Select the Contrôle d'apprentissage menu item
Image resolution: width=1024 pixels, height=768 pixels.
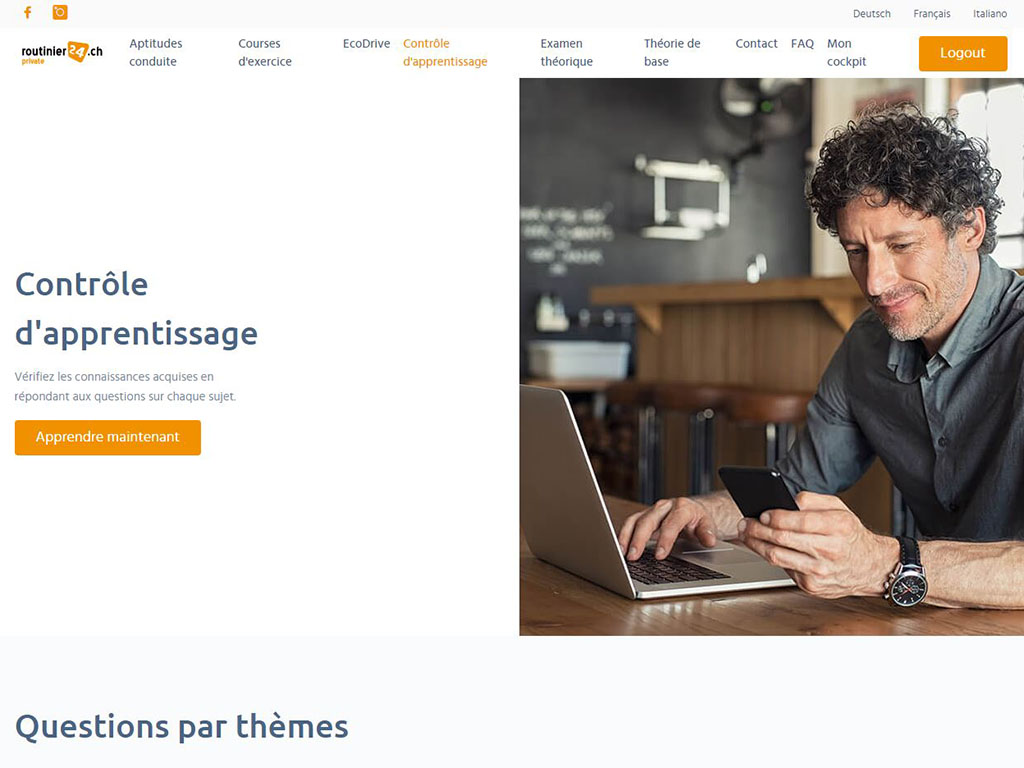(x=445, y=52)
